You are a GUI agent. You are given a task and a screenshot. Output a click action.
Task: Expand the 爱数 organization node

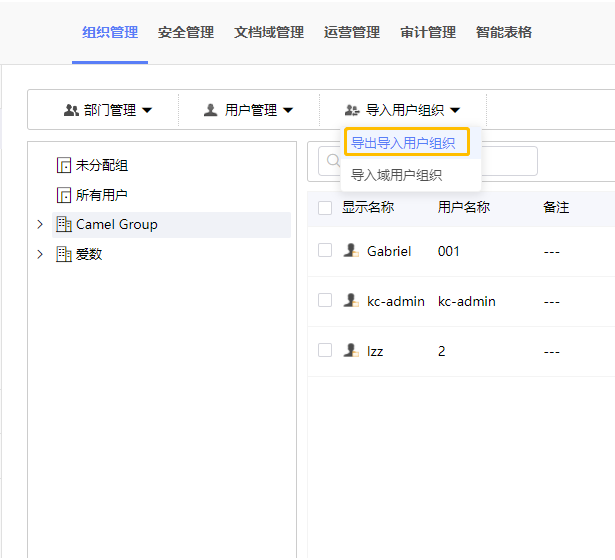click(40, 254)
